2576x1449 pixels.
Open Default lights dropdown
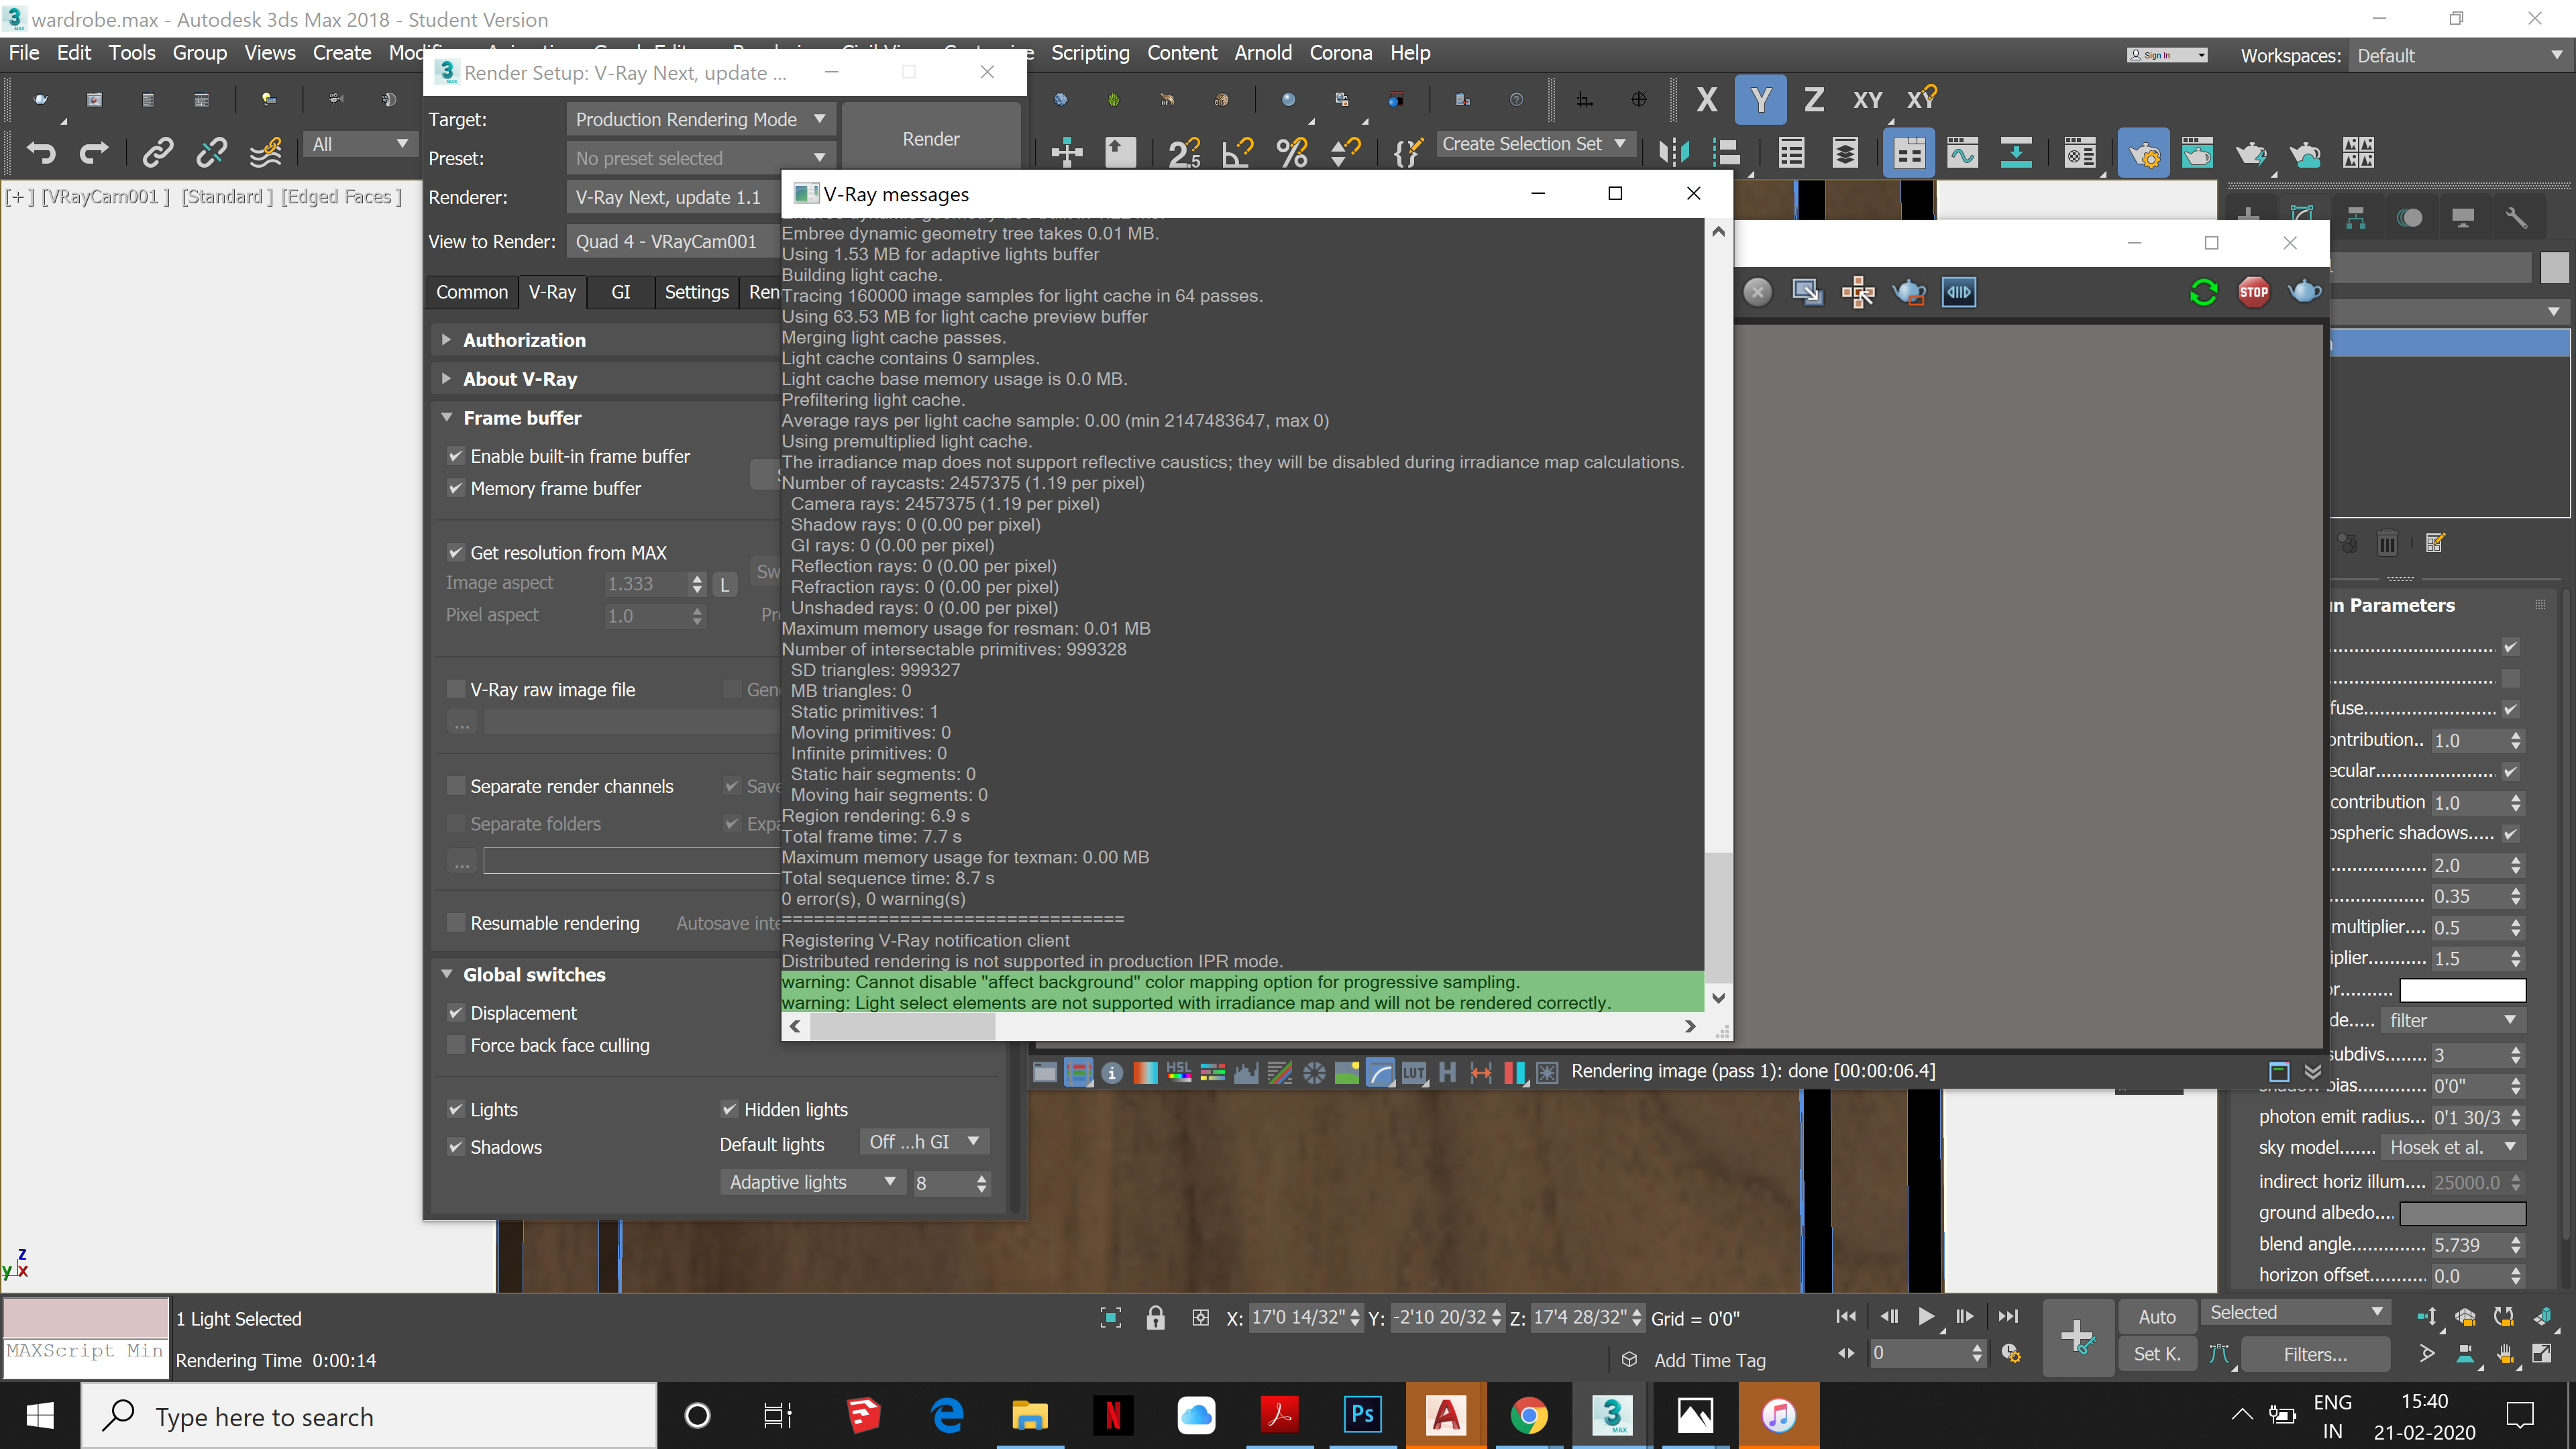924,1142
